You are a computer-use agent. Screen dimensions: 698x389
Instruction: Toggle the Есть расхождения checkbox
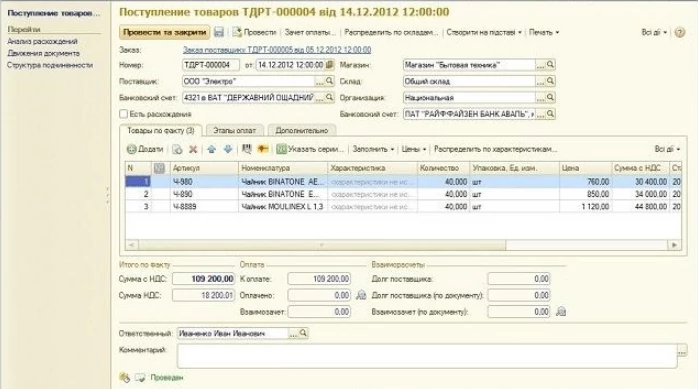[x=124, y=114]
